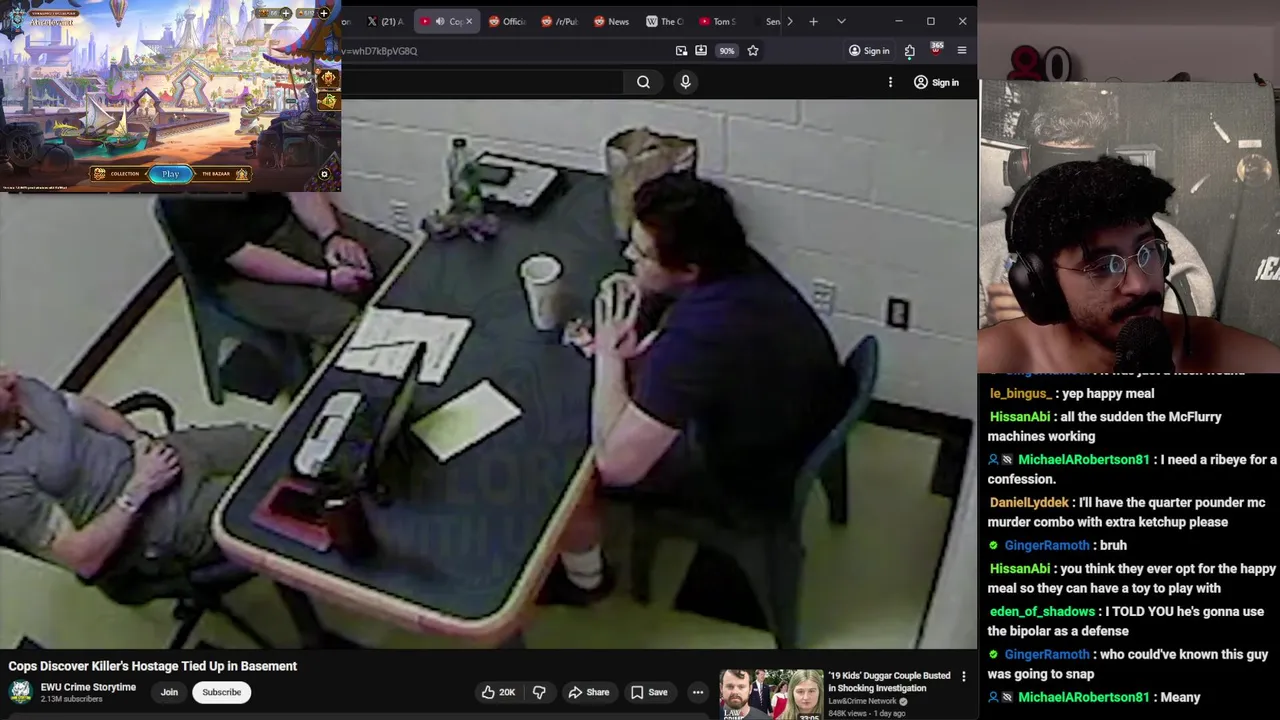Open Collection in the game menu
The image size is (1280, 720).
117,174
